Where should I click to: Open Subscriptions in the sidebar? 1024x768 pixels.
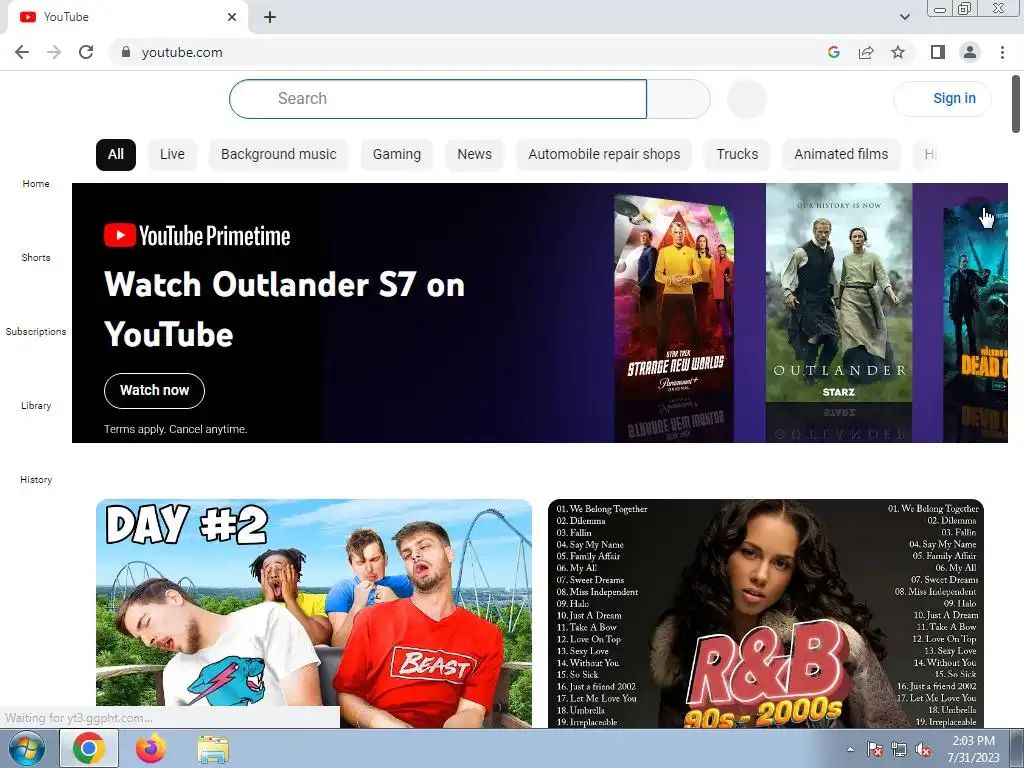(36, 331)
